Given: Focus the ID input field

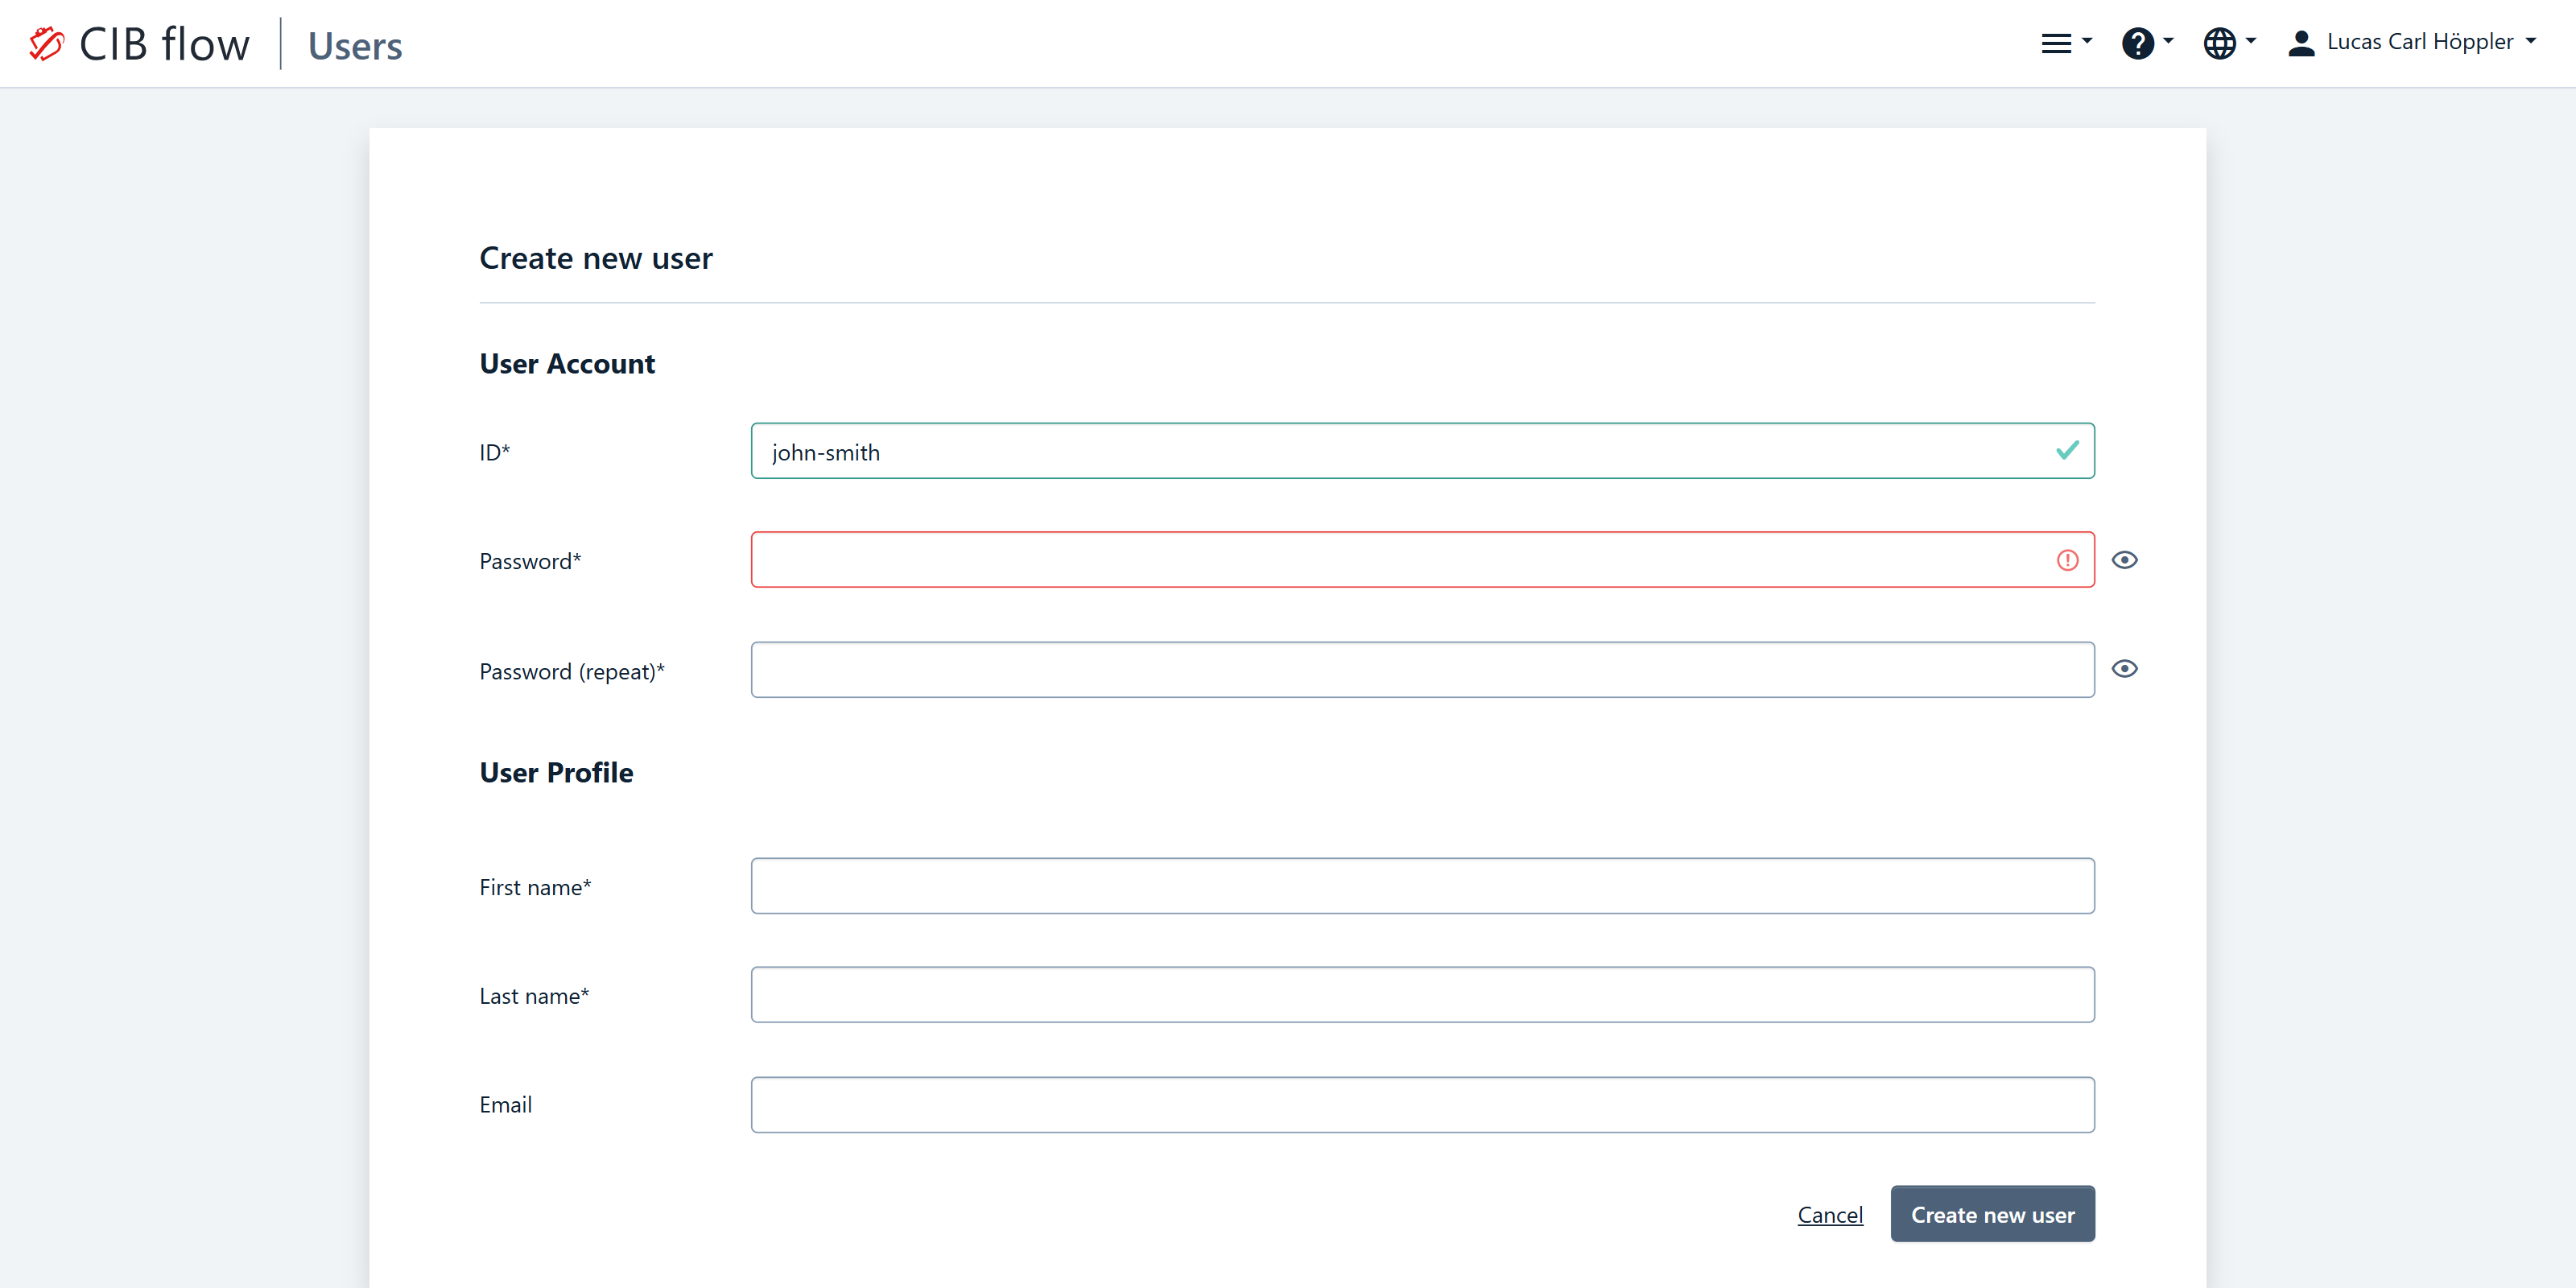Looking at the screenshot, I should pyautogui.click(x=1400, y=451).
